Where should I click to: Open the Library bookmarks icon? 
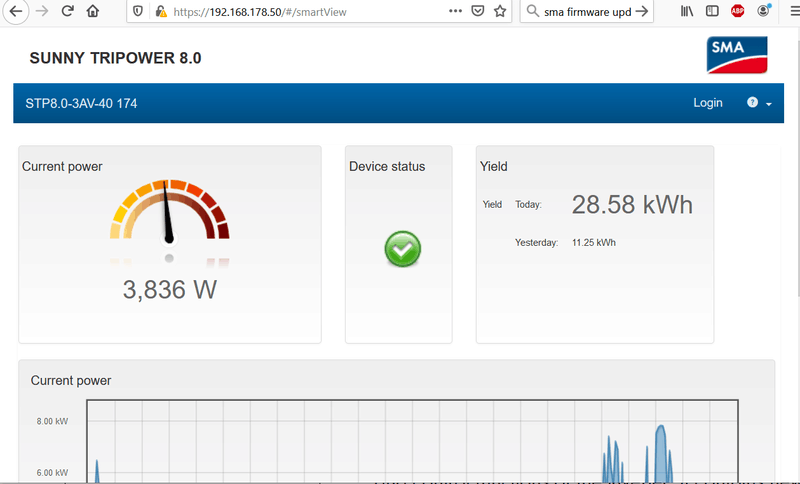pos(687,11)
